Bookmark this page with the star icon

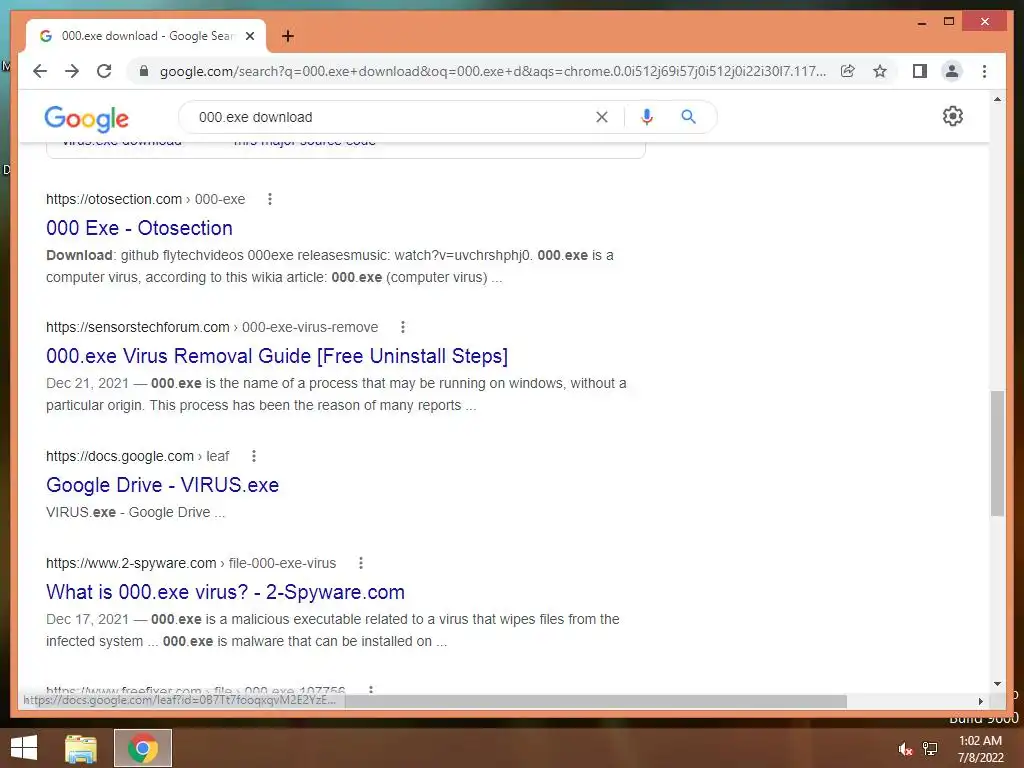click(x=880, y=71)
